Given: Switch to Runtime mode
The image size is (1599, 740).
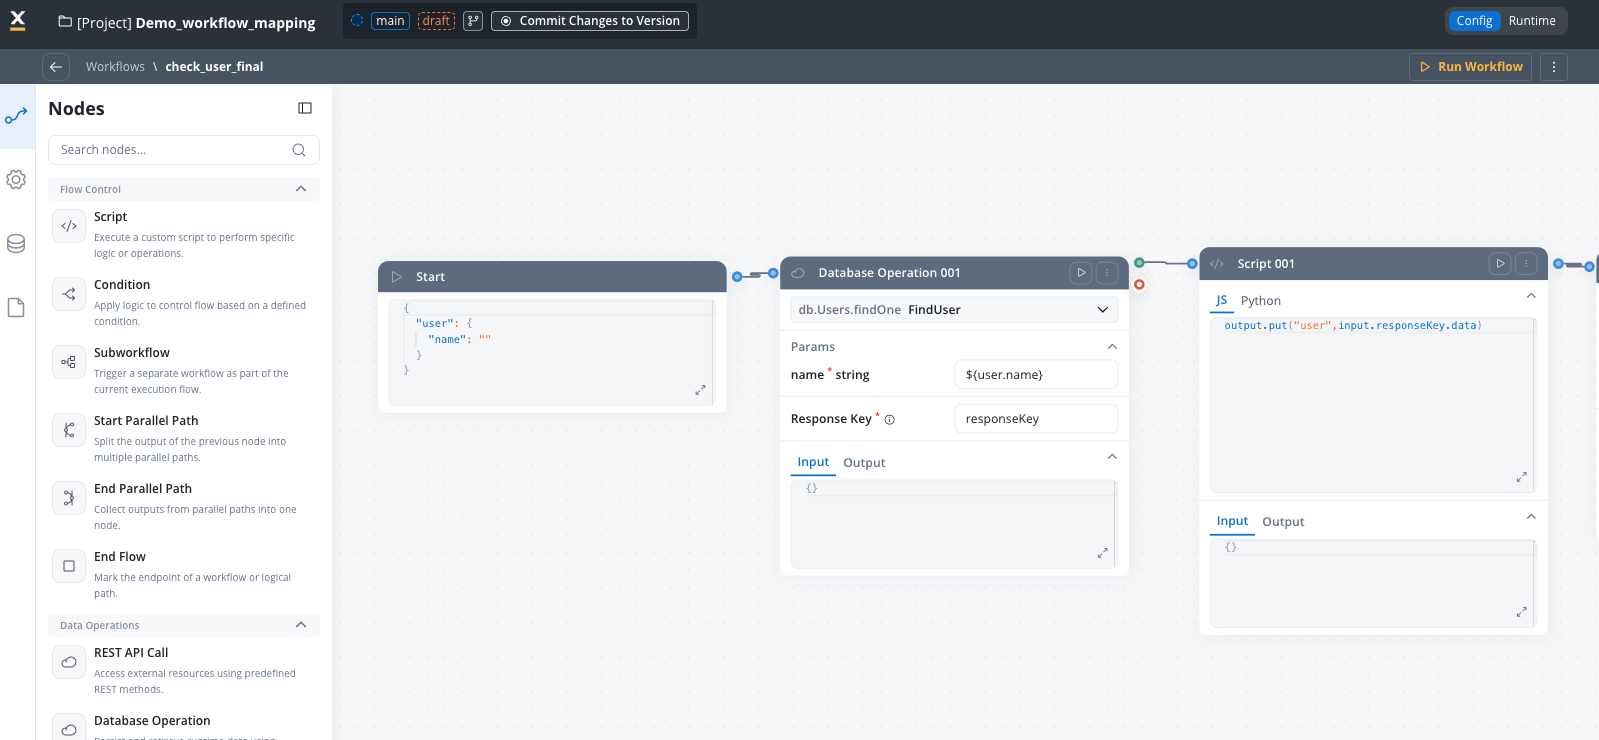Looking at the screenshot, I should [x=1531, y=21].
